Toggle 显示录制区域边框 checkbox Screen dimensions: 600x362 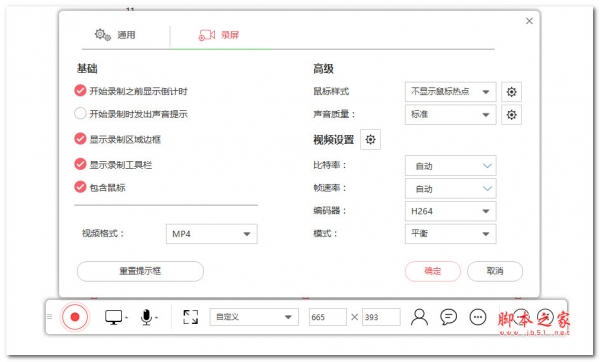[80, 139]
